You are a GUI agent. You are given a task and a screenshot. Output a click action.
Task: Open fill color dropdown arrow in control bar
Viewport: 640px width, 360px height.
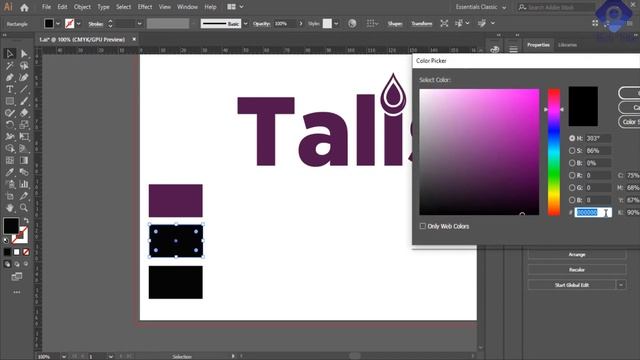tap(58, 24)
